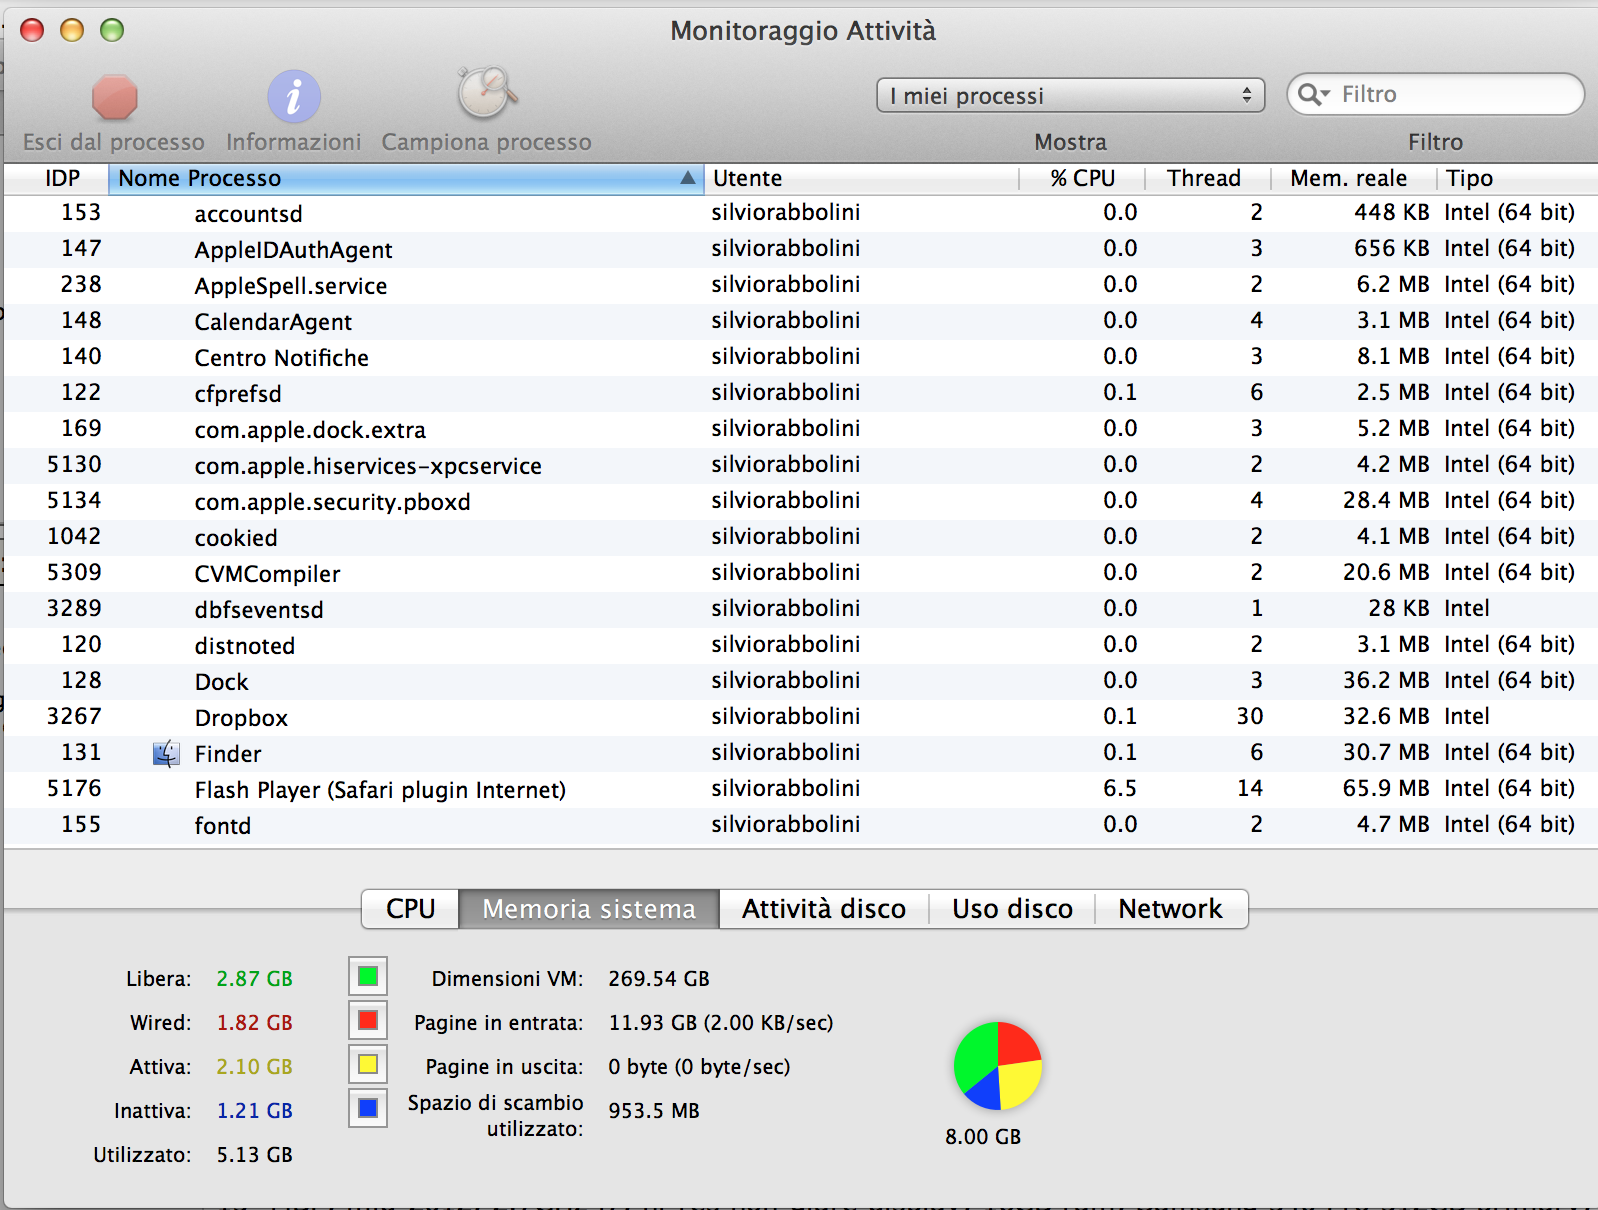
Task: Select the cookied process row
Action: pos(800,537)
